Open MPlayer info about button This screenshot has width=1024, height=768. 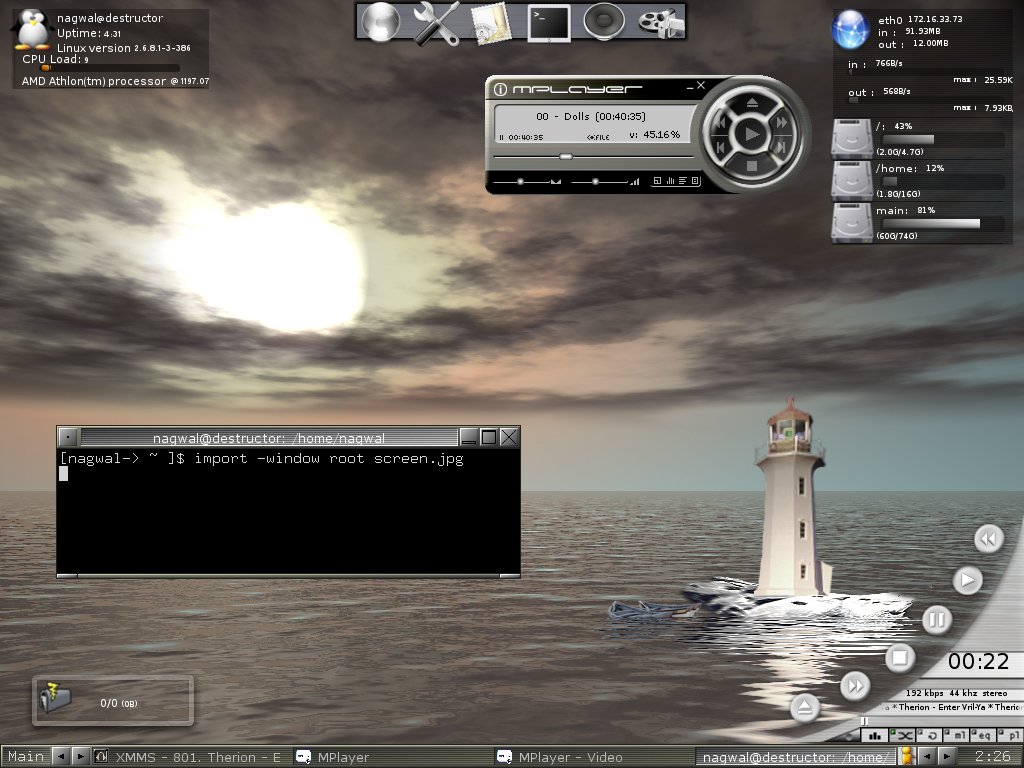pos(500,89)
